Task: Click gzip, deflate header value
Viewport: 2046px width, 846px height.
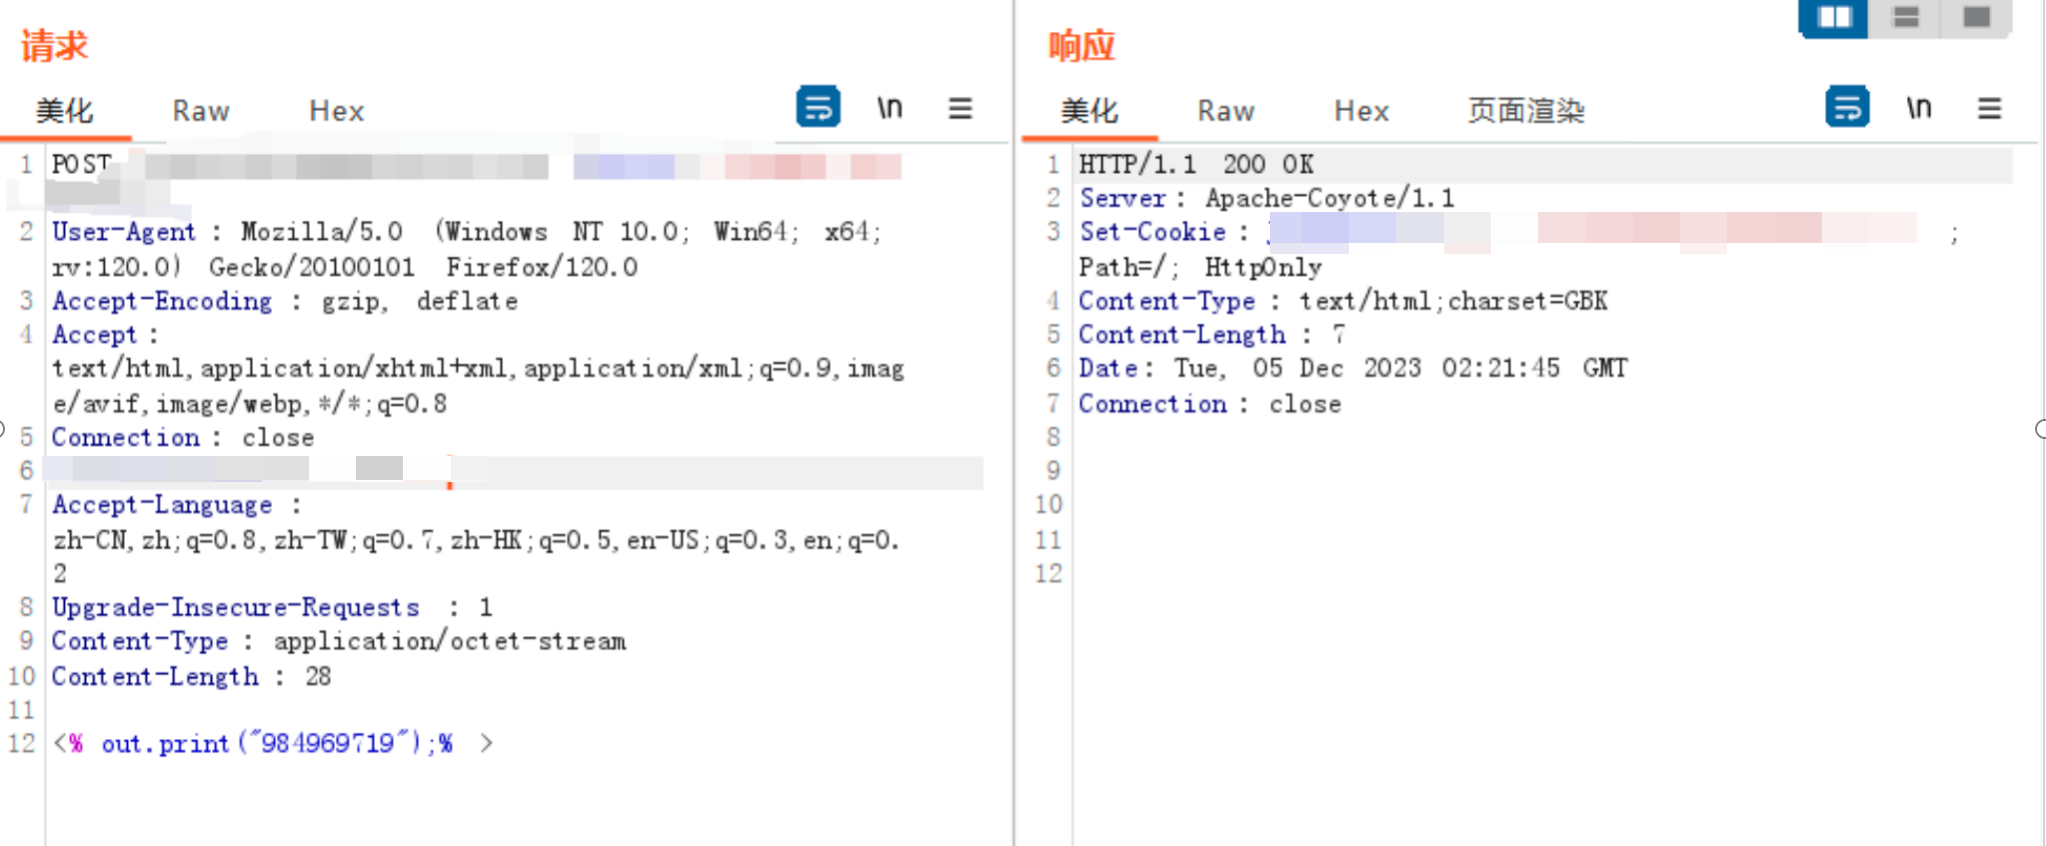Action: tap(420, 301)
